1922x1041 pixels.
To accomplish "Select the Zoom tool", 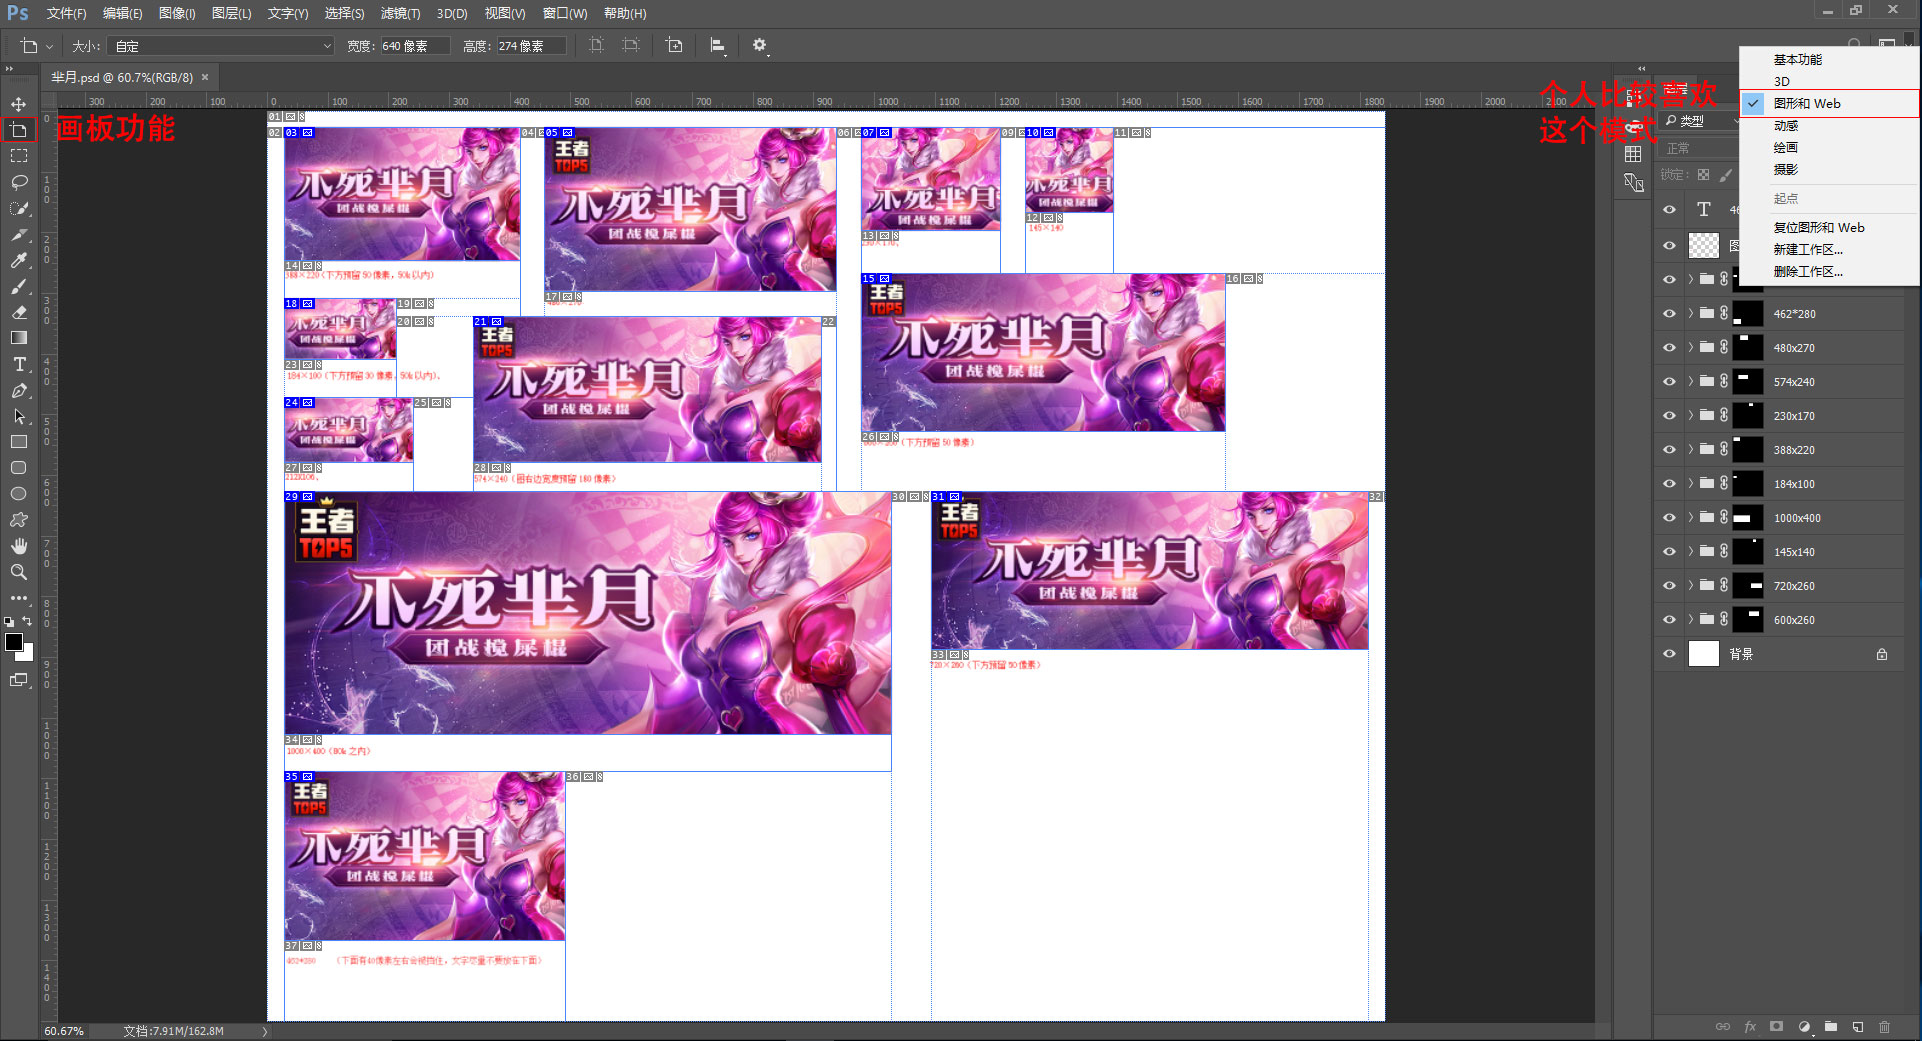I will 19,572.
